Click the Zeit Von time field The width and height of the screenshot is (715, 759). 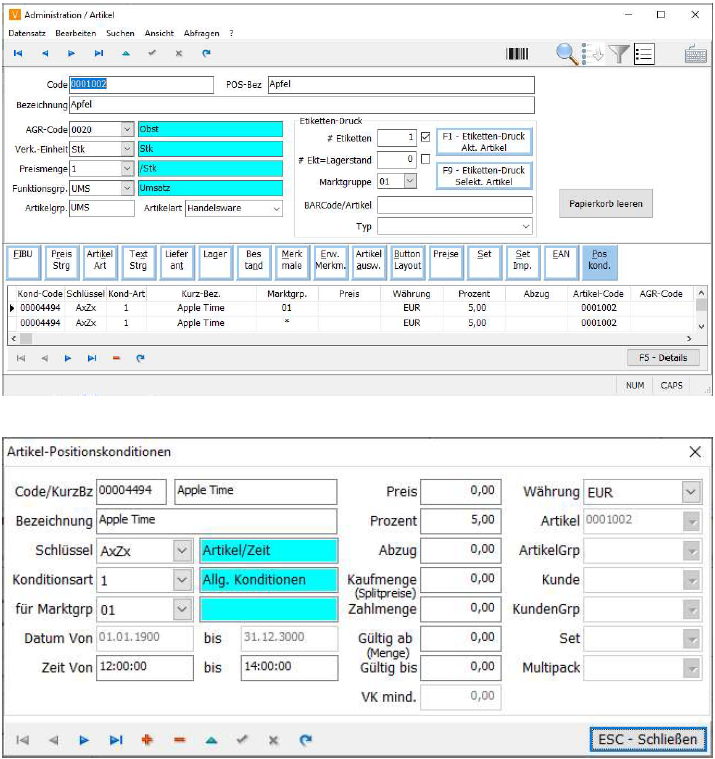[145, 667]
